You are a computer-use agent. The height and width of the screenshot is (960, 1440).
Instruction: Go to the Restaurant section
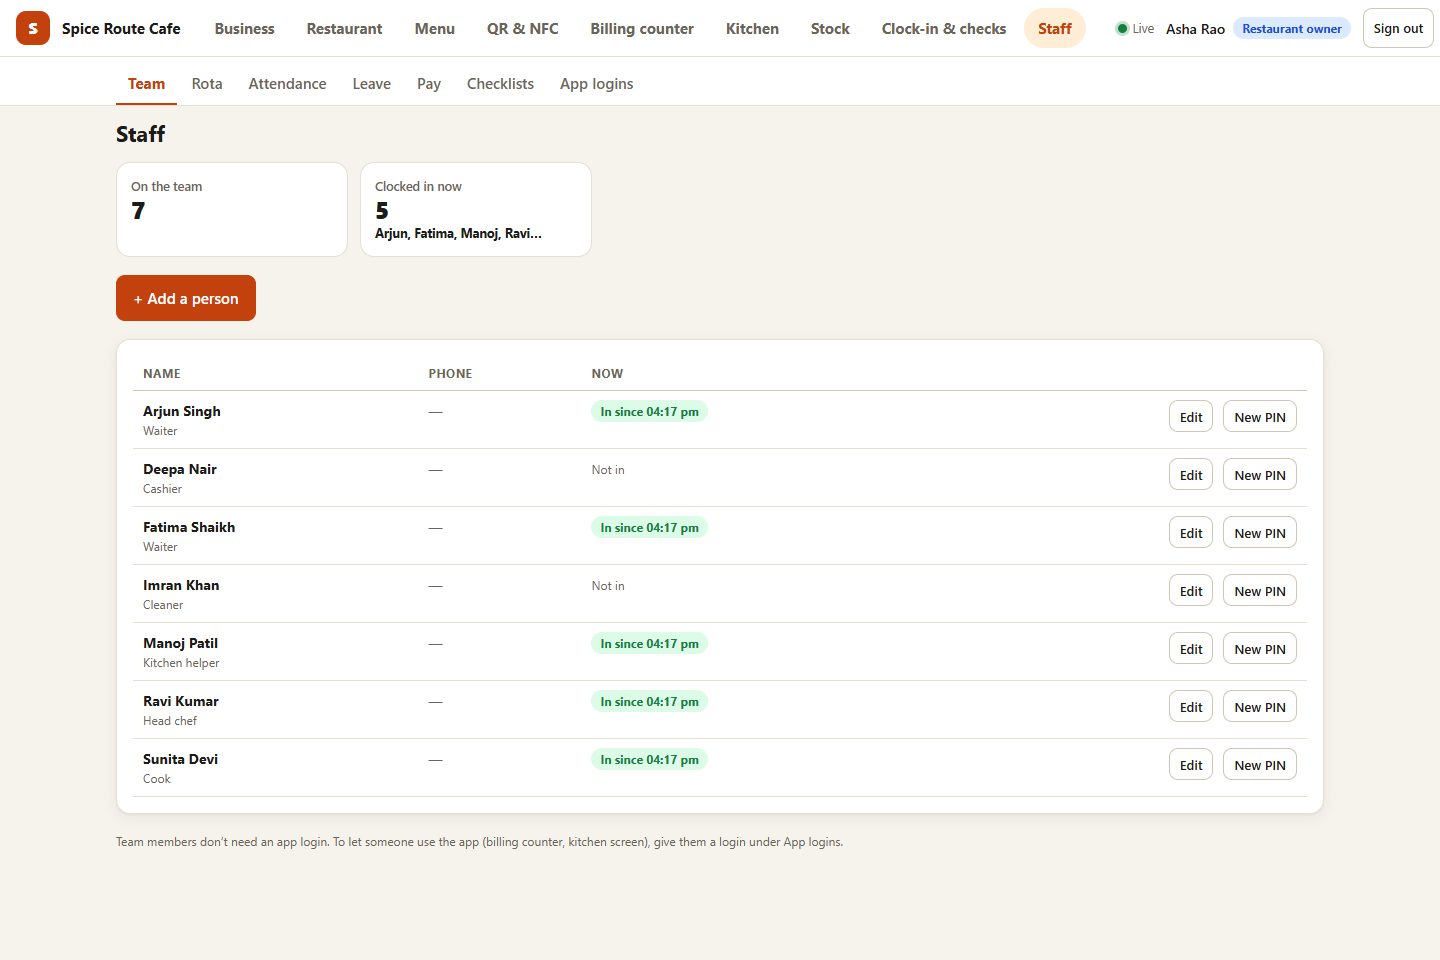click(344, 28)
